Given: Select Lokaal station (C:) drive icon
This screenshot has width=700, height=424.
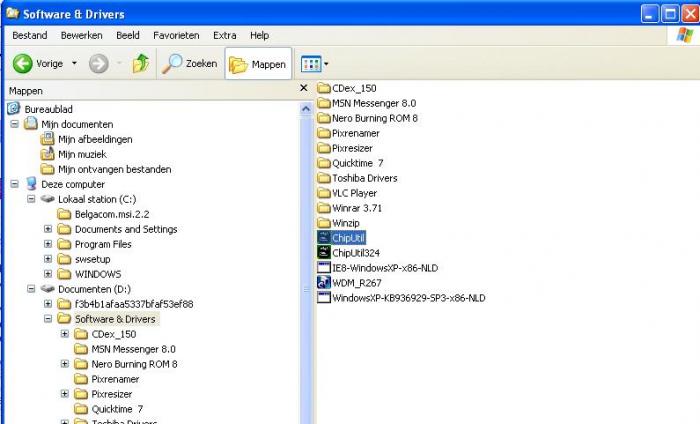Looking at the screenshot, I should click(47, 199).
